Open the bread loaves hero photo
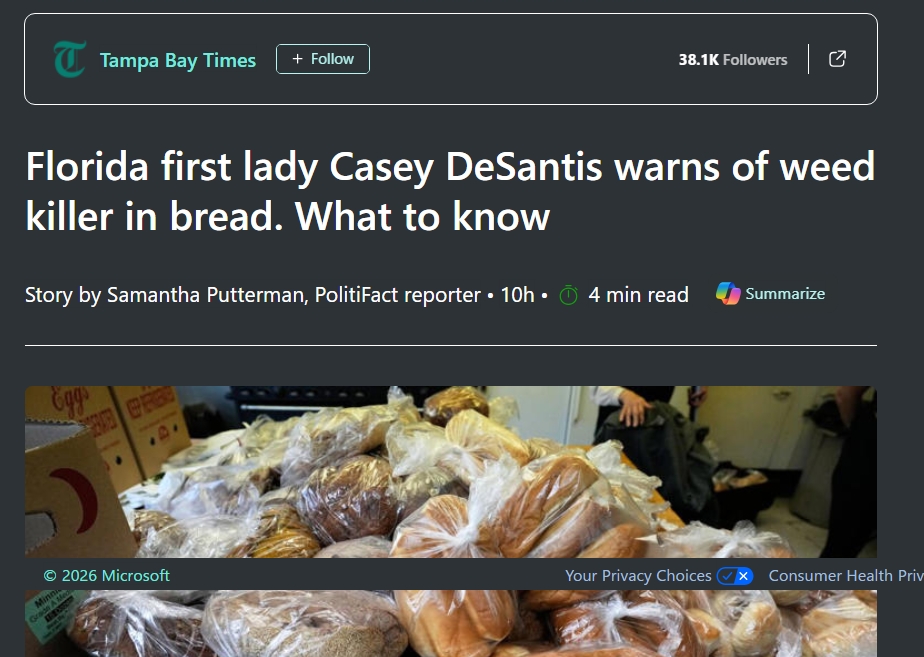This screenshot has width=924, height=657. [451, 472]
